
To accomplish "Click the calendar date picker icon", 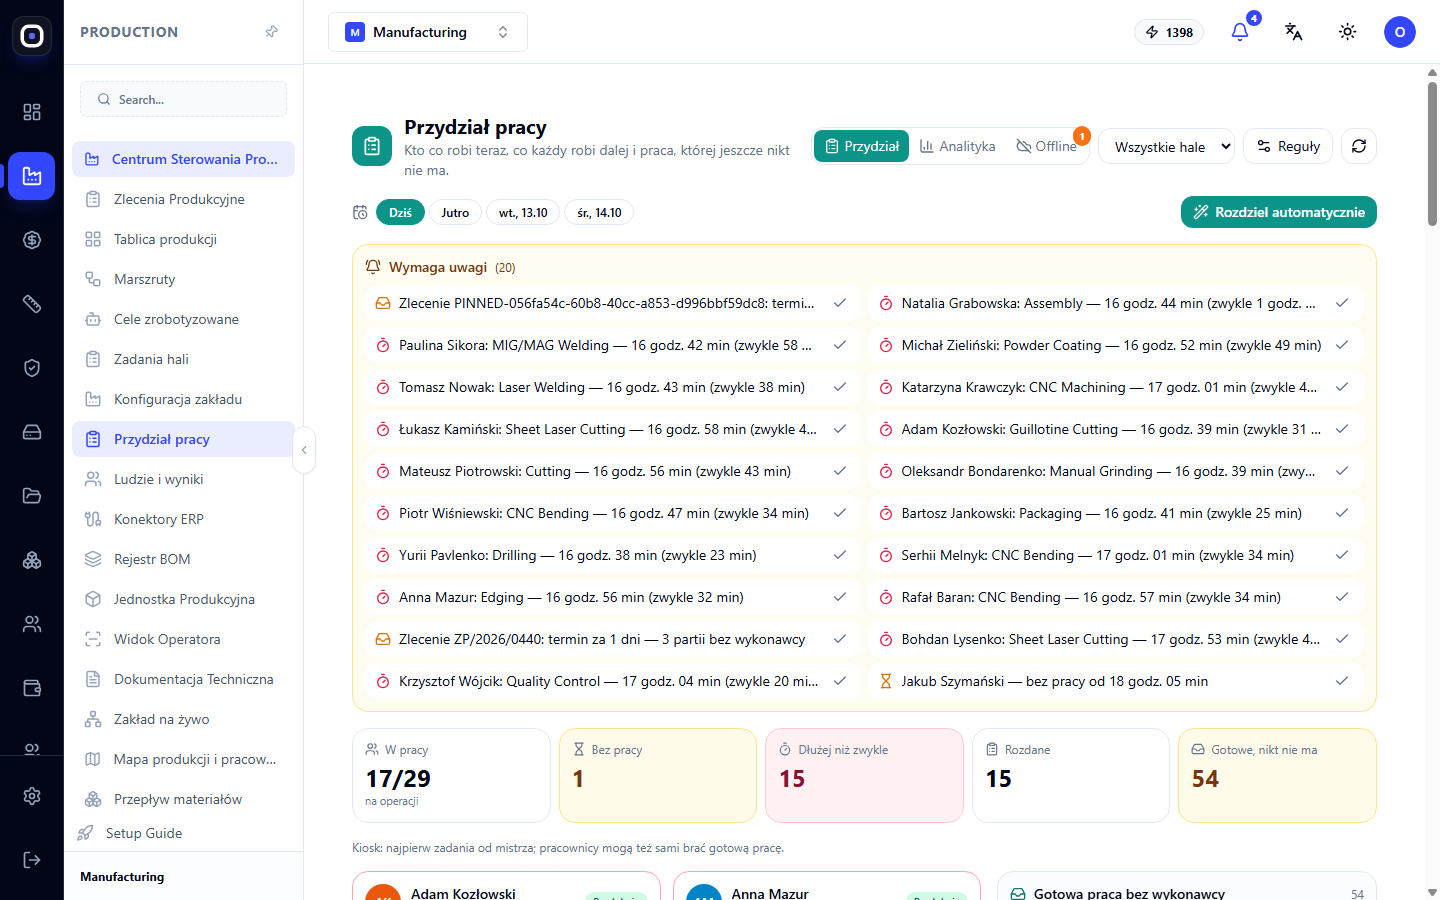I will 360,212.
